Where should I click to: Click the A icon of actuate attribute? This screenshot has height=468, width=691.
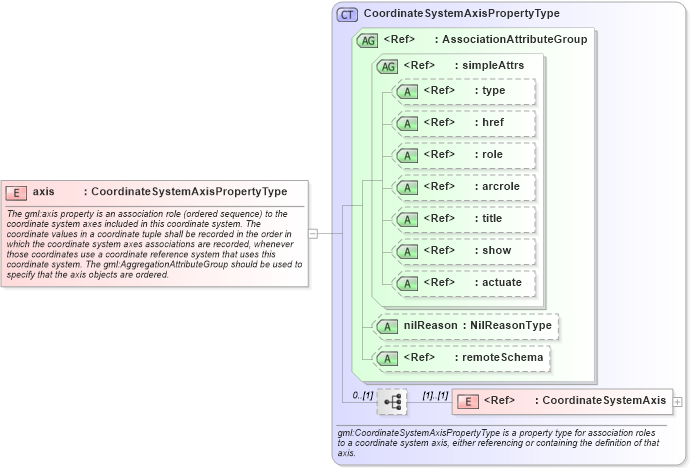click(407, 284)
